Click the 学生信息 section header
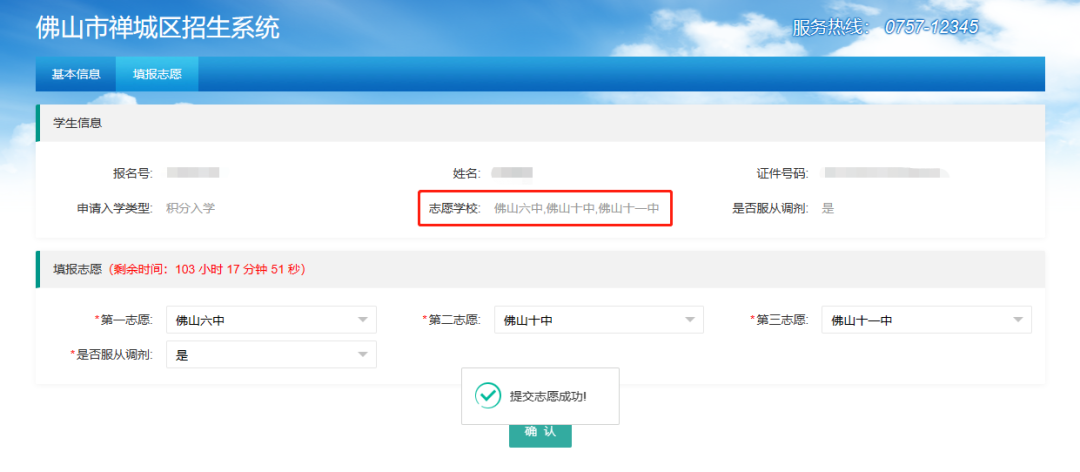Viewport: 1080px width, 472px height. (77, 123)
